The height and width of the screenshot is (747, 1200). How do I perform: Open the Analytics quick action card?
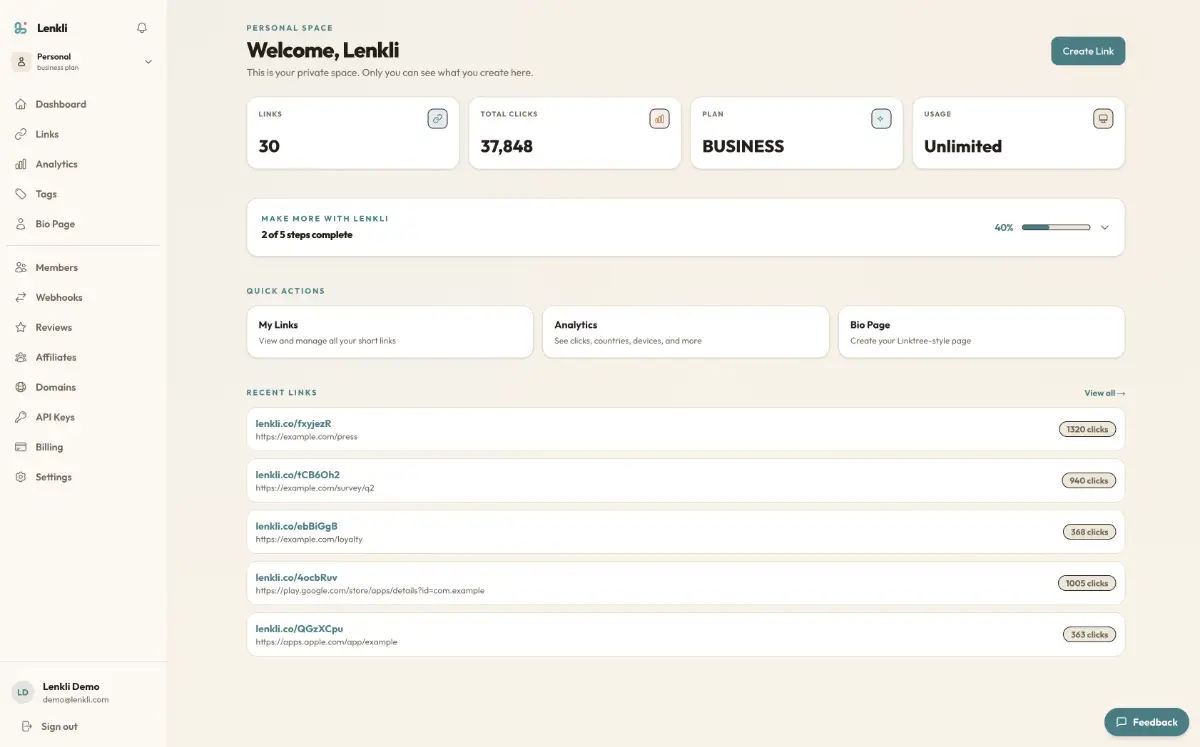pyautogui.click(x=686, y=332)
